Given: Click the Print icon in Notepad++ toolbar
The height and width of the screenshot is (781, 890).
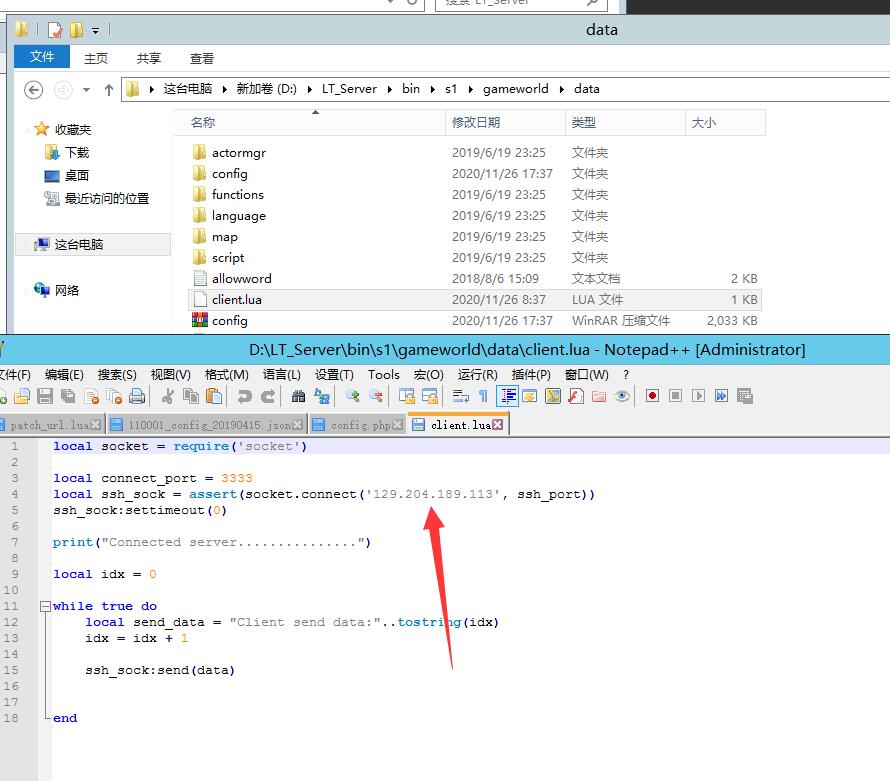Looking at the screenshot, I should 137,396.
